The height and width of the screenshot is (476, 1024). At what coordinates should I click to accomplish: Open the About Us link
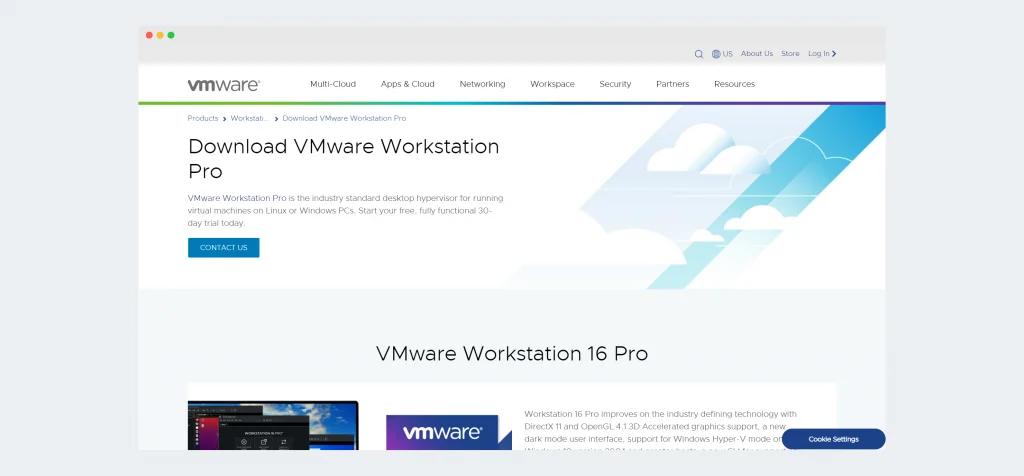pyautogui.click(x=756, y=54)
